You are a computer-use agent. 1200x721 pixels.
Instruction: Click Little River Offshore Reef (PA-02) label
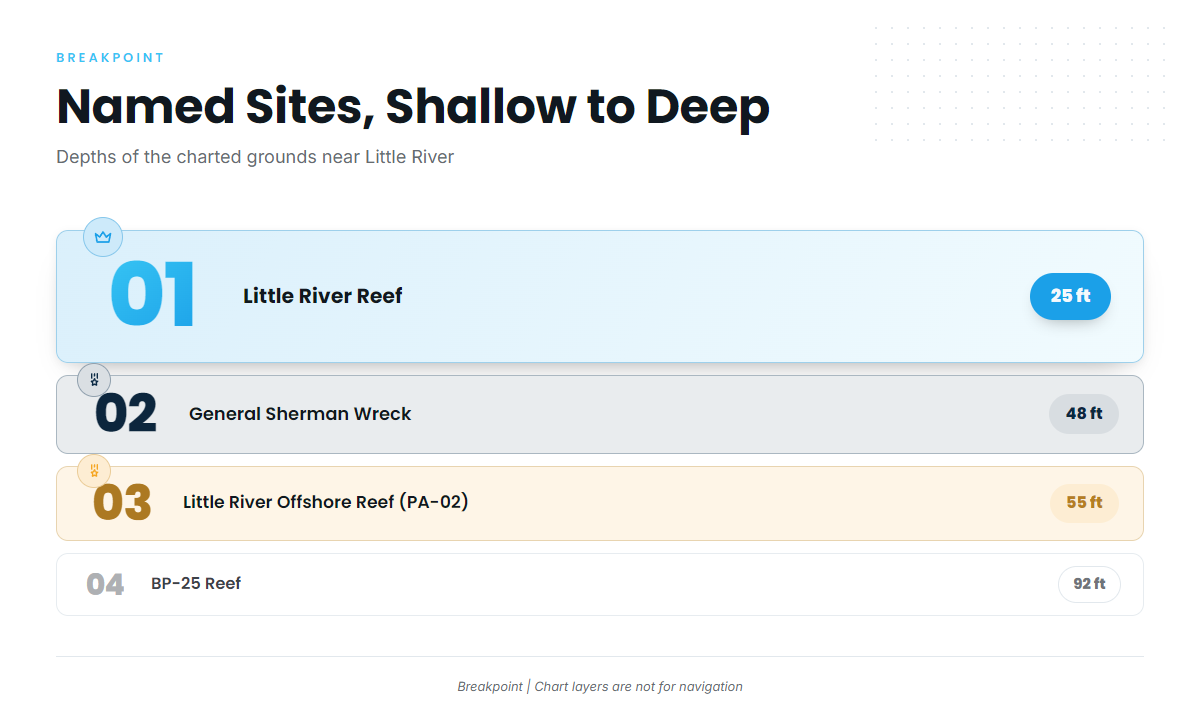(x=326, y=502)
